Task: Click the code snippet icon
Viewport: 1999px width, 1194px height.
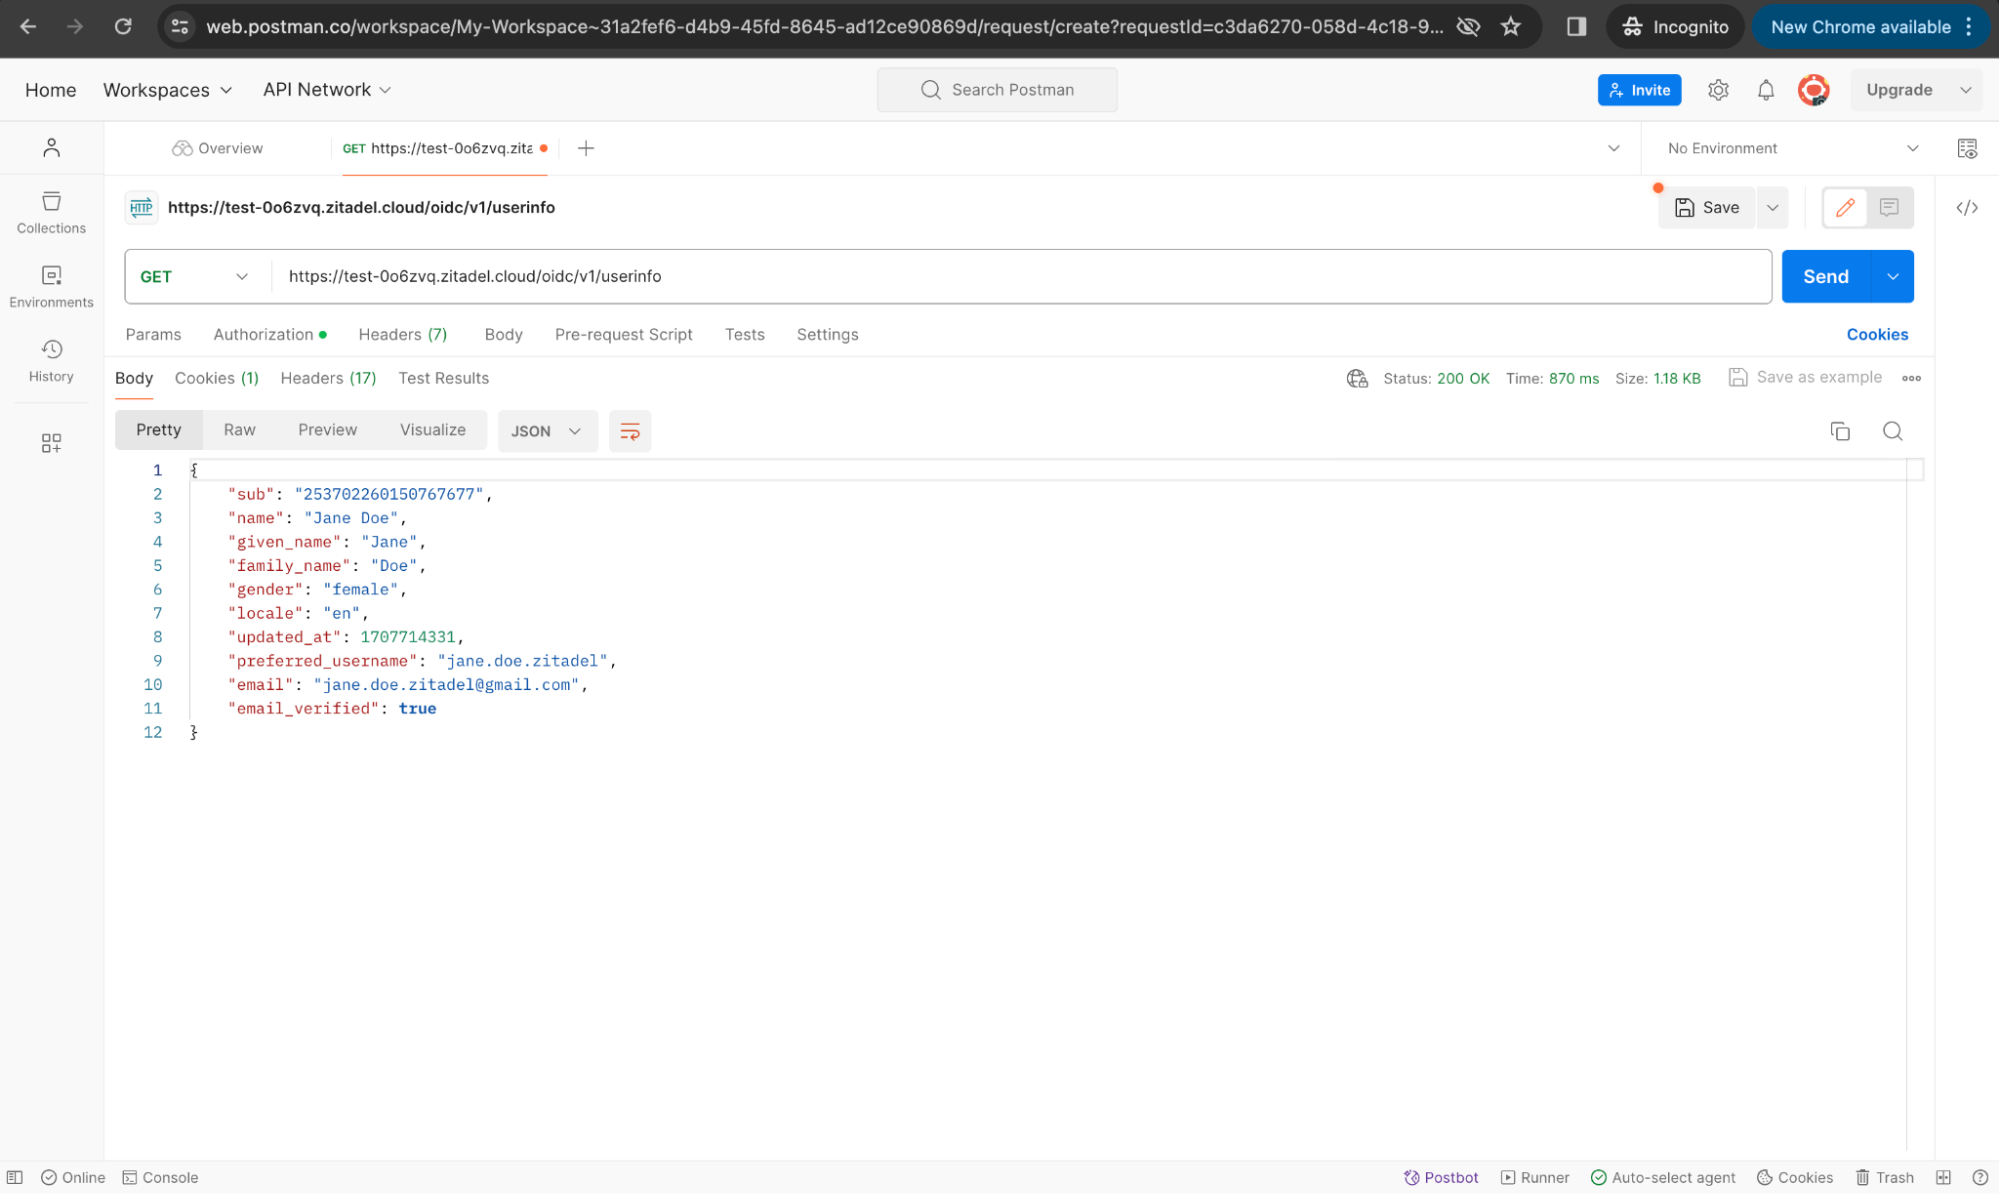Action: tap(1966, 208)
